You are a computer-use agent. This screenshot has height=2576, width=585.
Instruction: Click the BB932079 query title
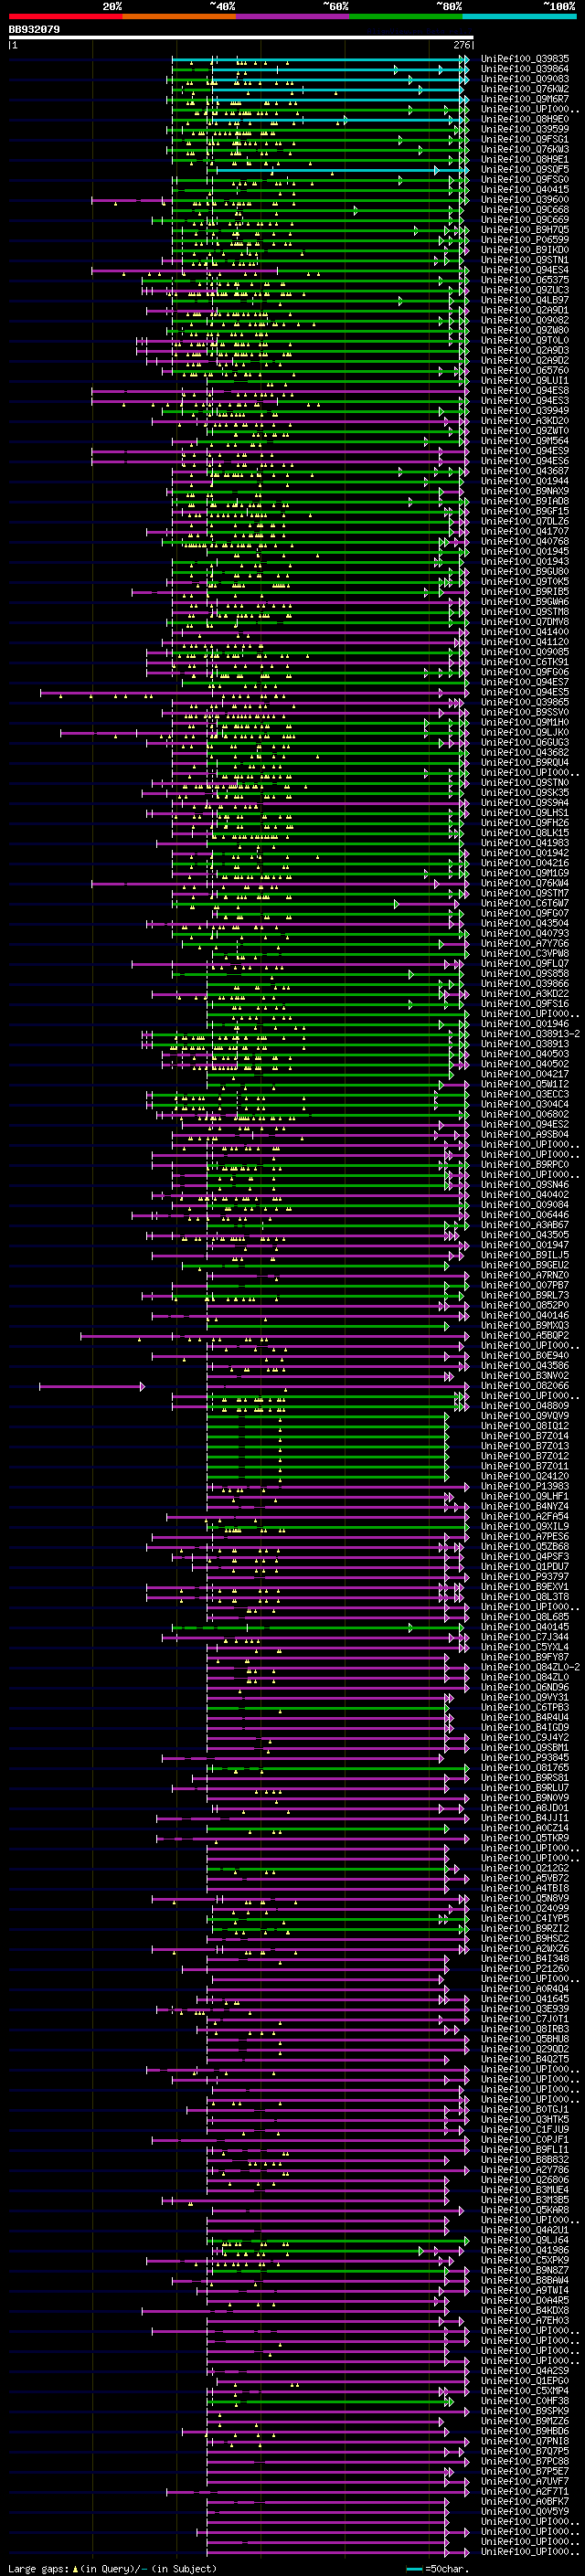coord(34,30)
